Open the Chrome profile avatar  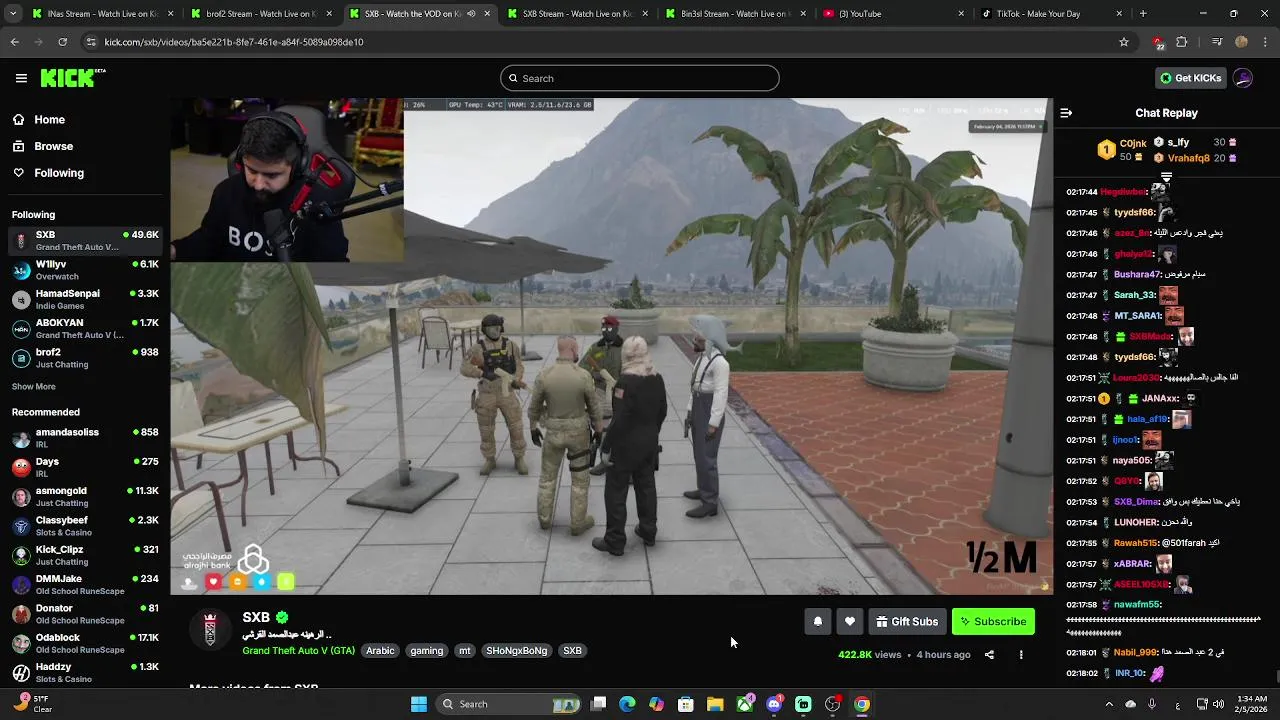point(1241,42)
